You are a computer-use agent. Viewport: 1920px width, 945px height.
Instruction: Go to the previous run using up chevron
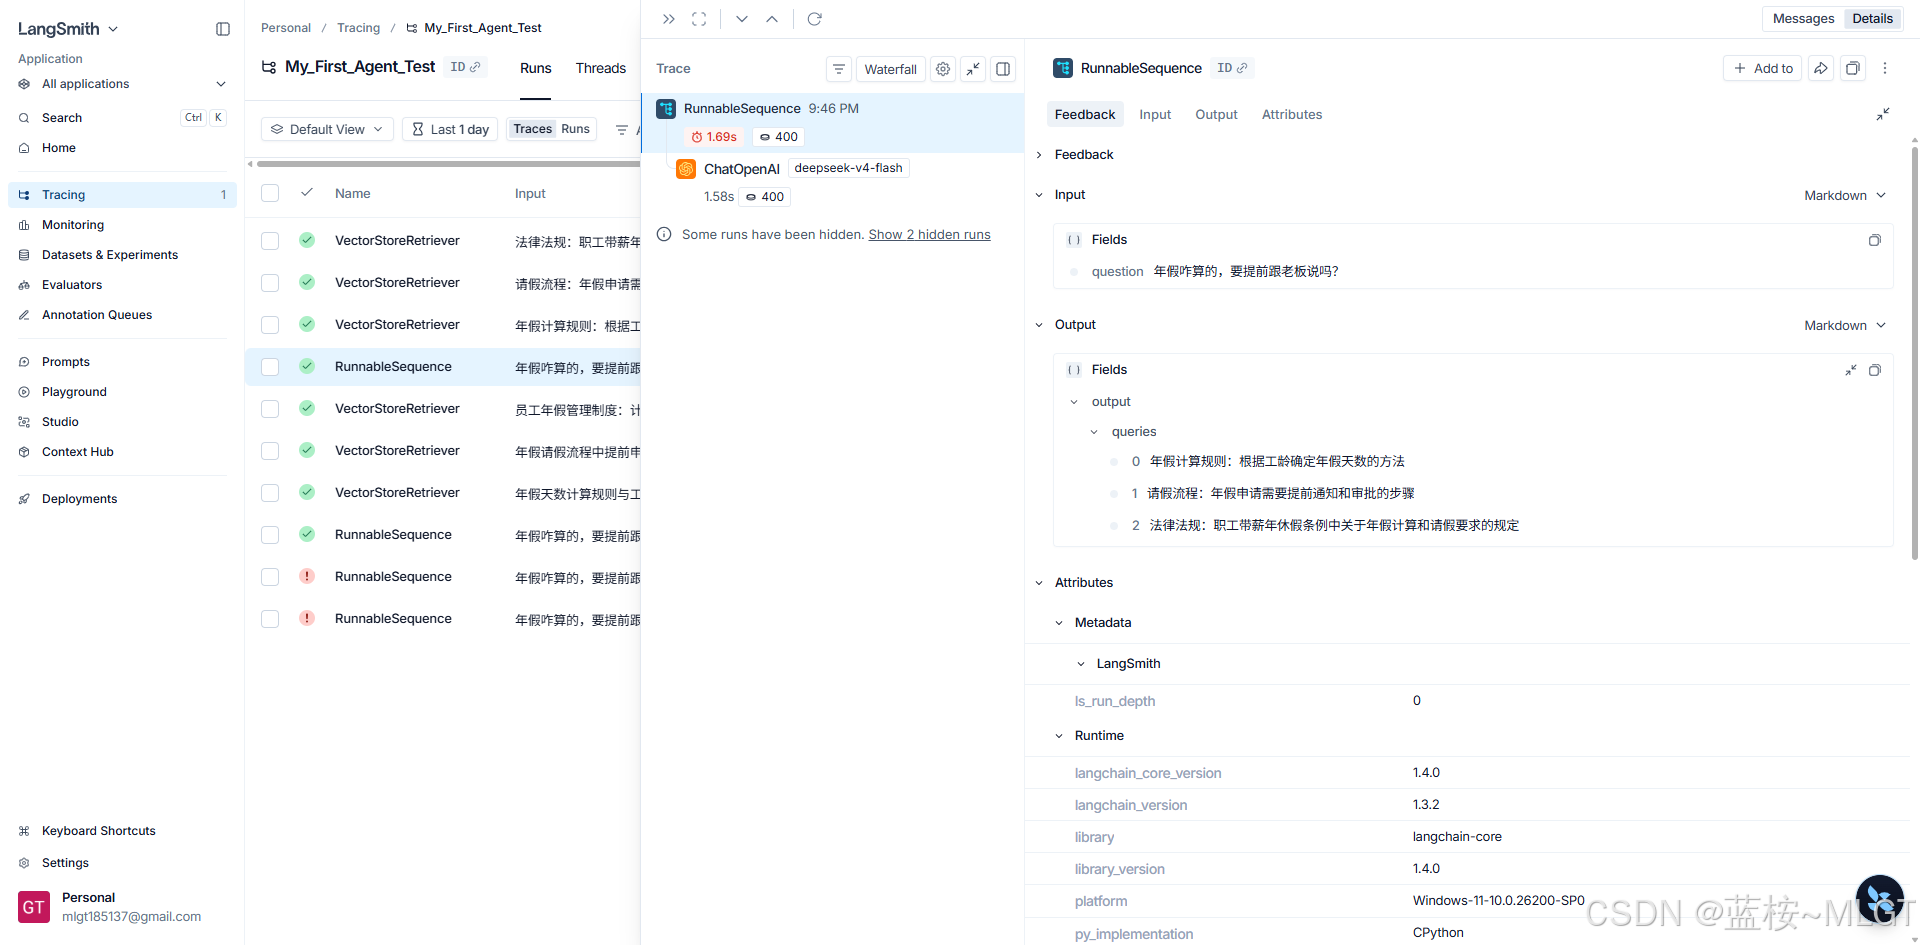pyautogui.click(x=772, y=19)
